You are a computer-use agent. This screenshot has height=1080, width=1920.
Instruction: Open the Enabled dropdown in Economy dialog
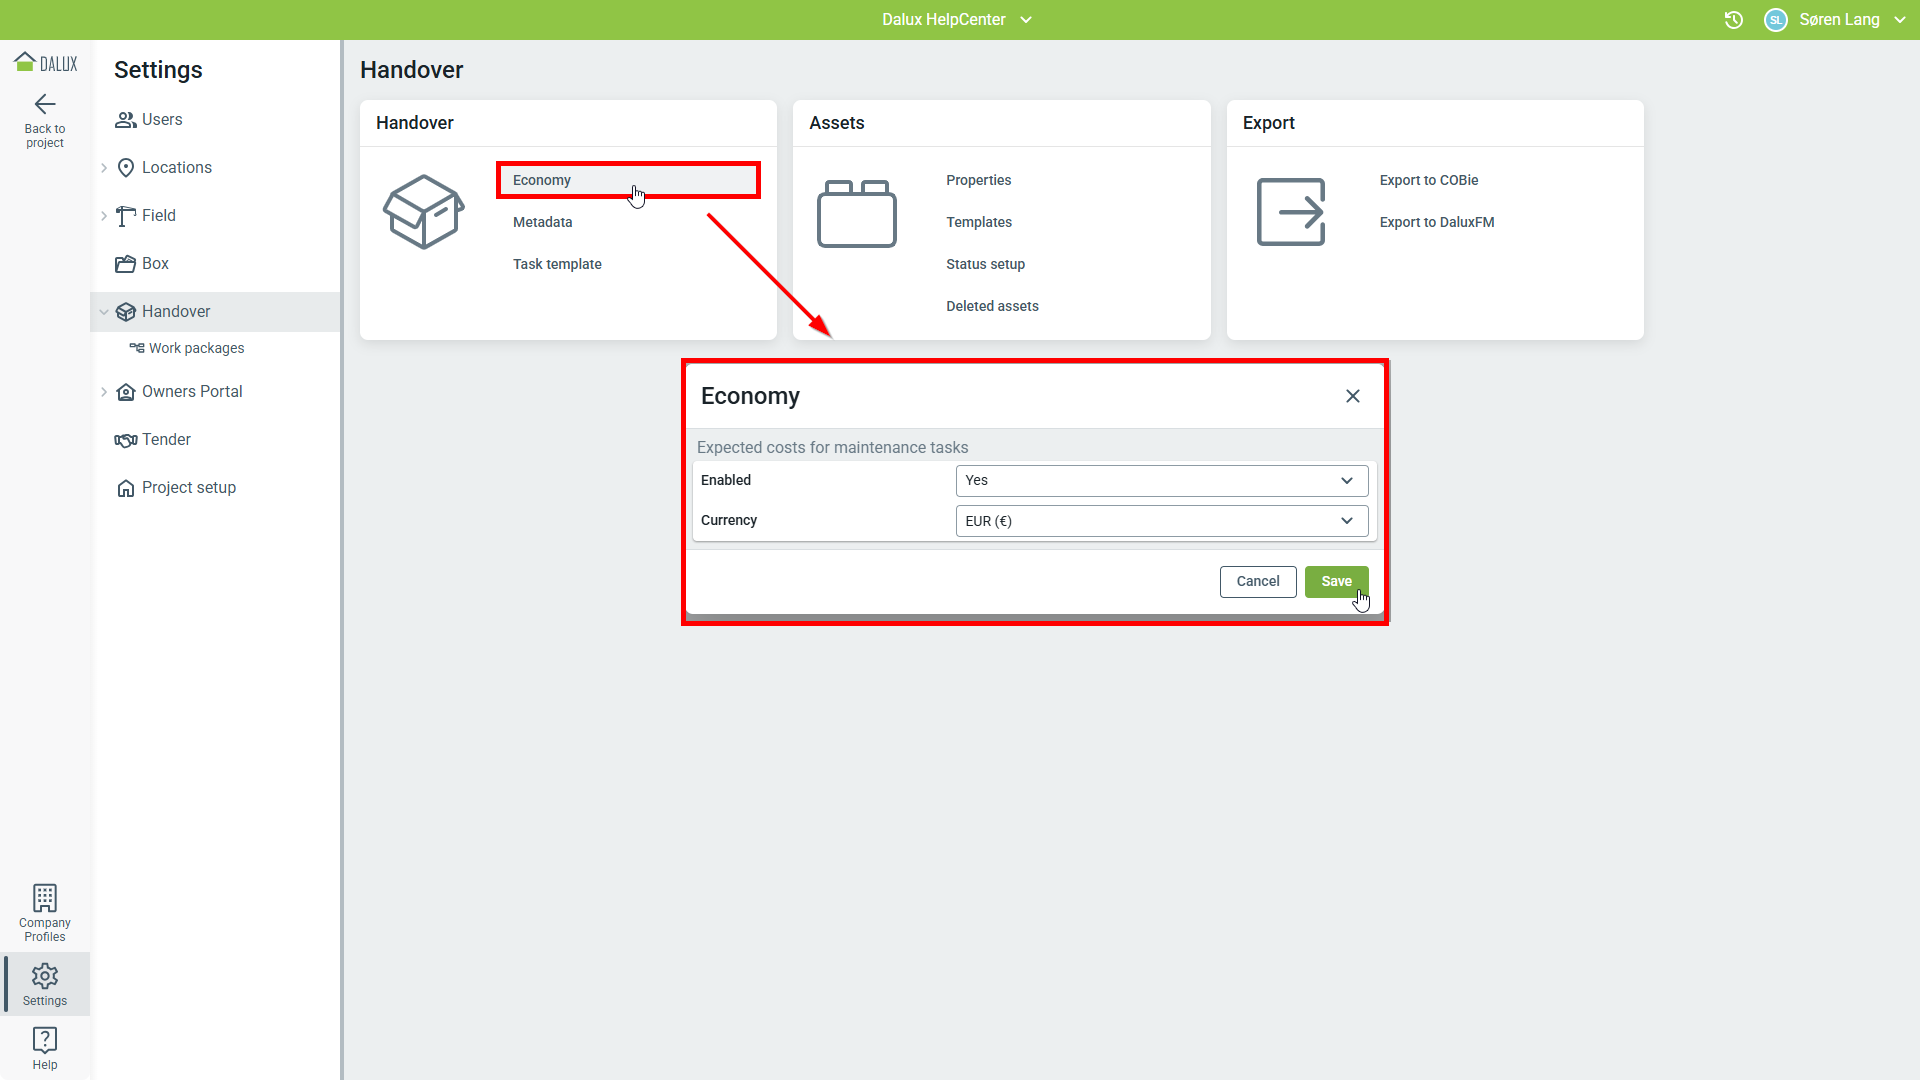1161,481
